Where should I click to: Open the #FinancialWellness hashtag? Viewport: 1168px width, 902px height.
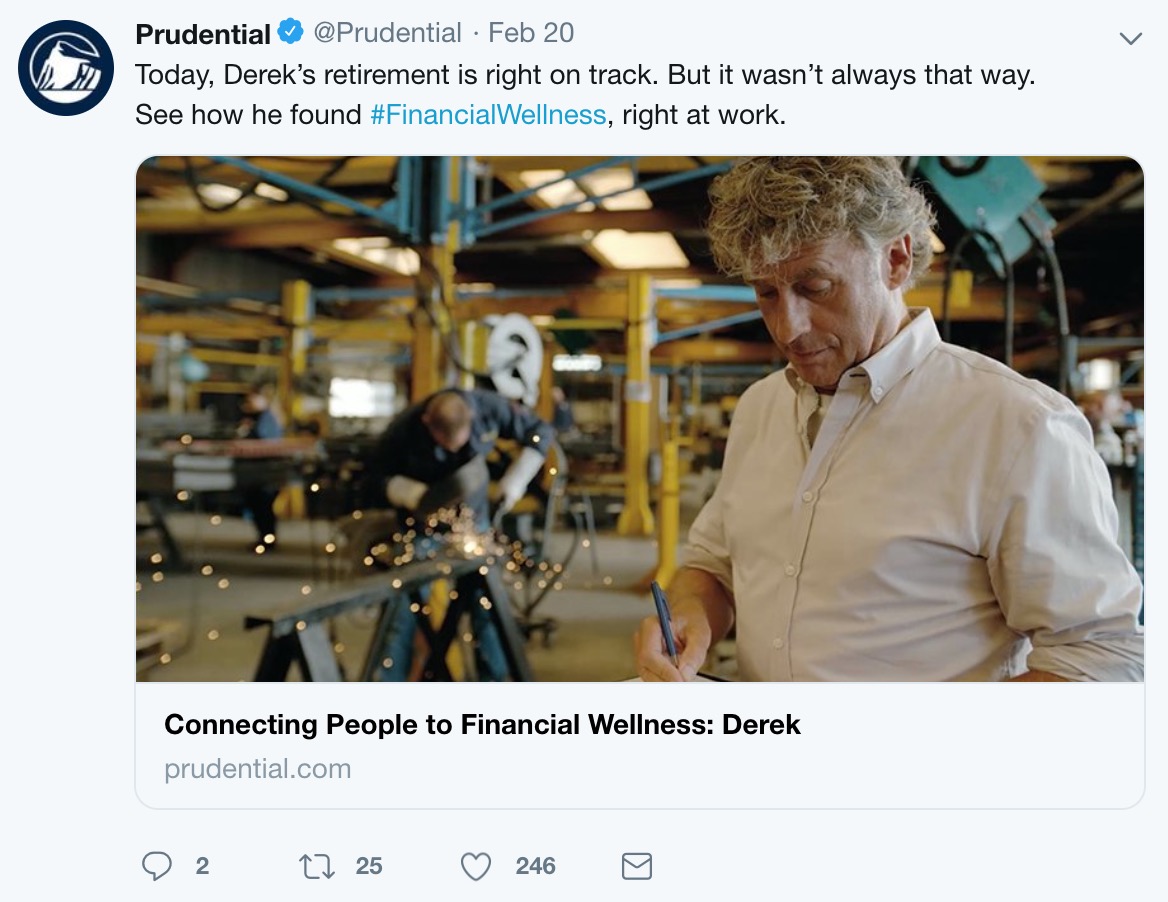488,115
